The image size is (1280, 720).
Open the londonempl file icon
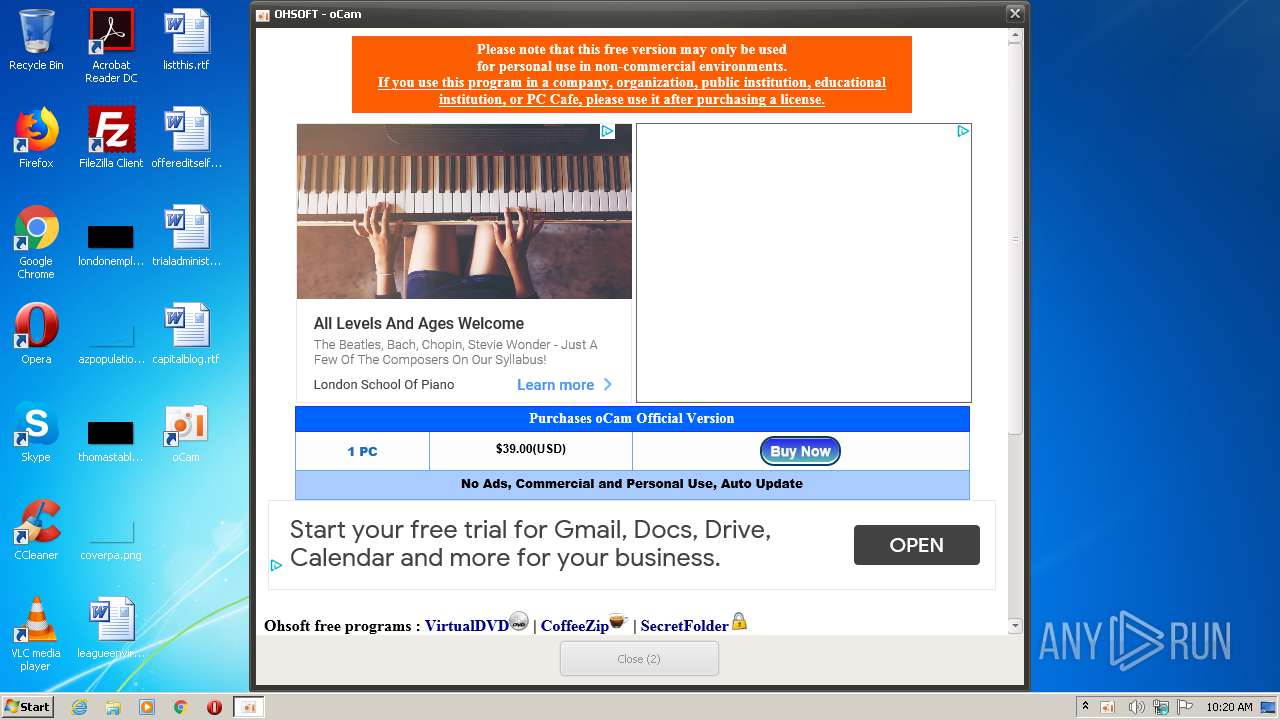pyautogui.click(x=111, y=246)
